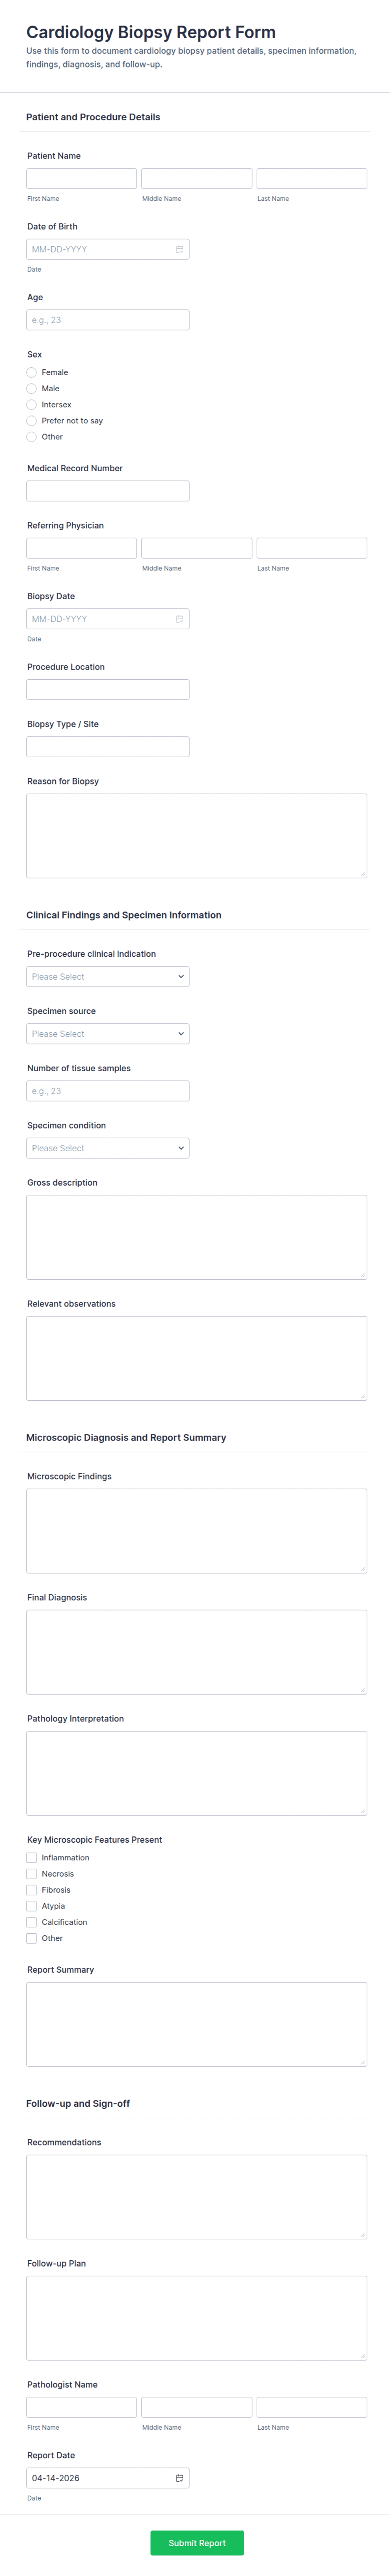The image size is (390, 2576).
Task: Select the Prefer not to say option
Action: pos(31,421)
